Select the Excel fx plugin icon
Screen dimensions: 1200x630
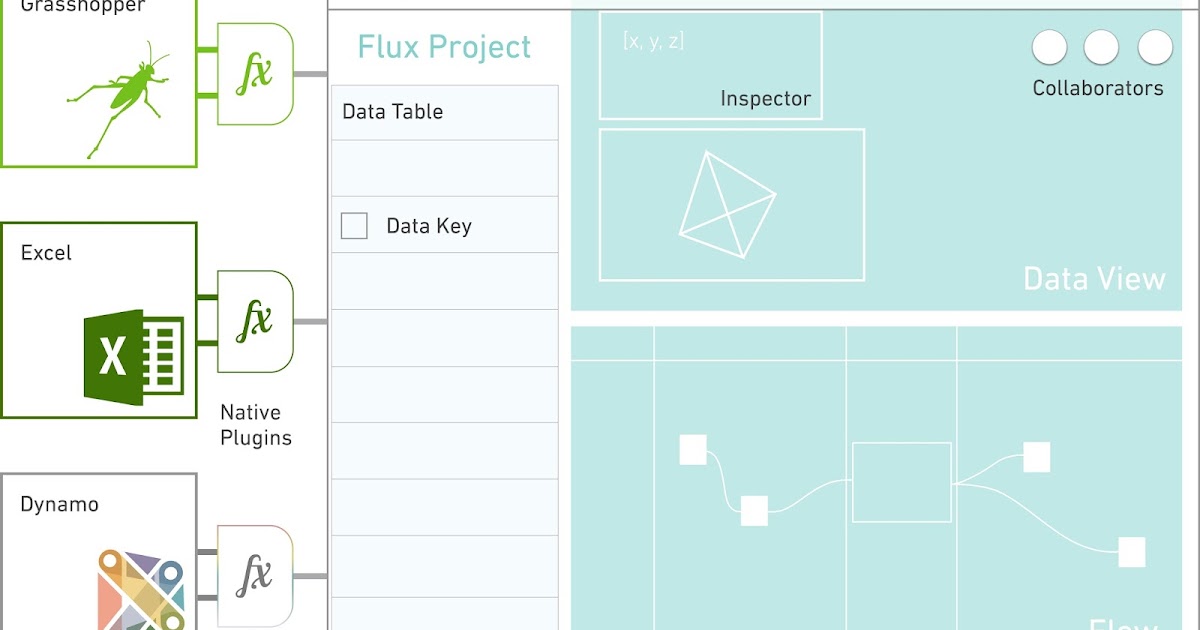tap(256, 321)
